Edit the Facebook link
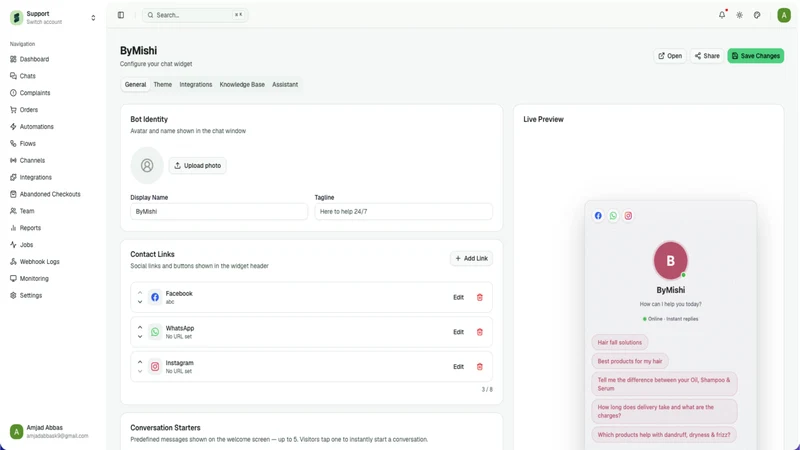 [x=458, y=297]
